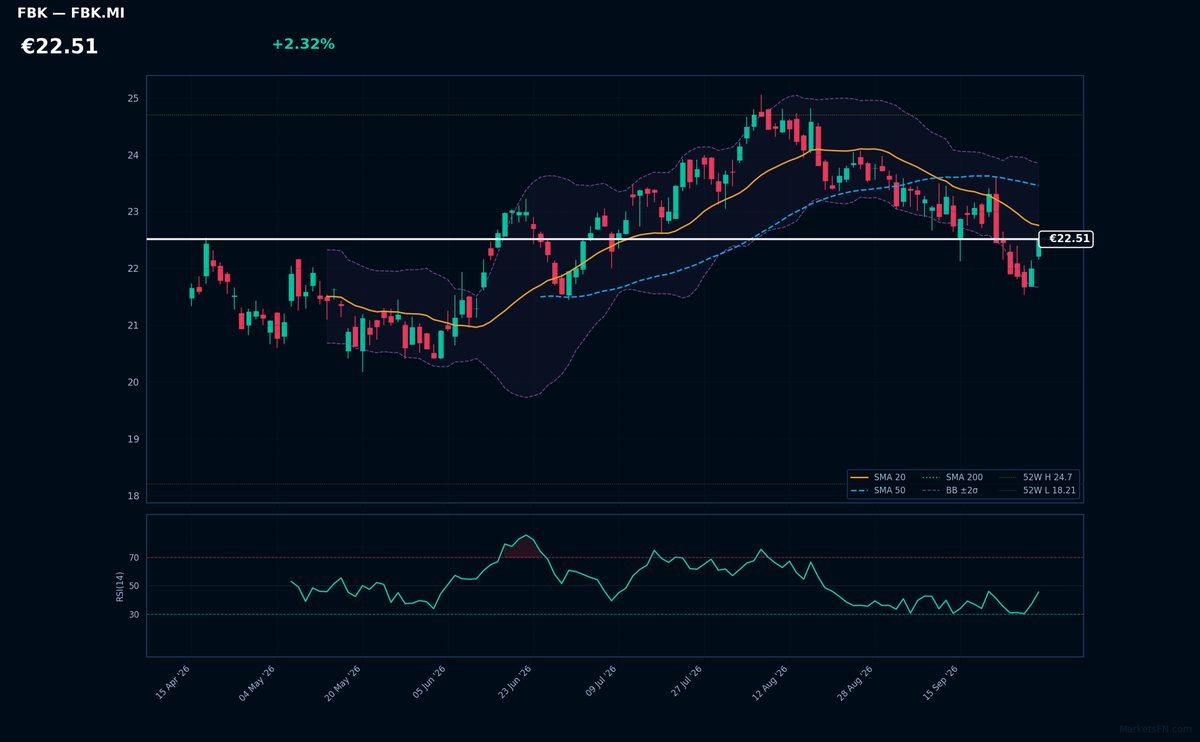
Task: Select SMA 50 legend entry
Action: click(x=879, y=491)
